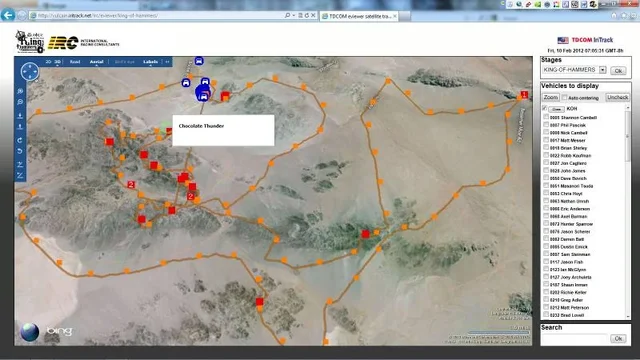Check vehicle 0018 Brian Shirley
Screen dimensions: 640x360
pos(546,148)
